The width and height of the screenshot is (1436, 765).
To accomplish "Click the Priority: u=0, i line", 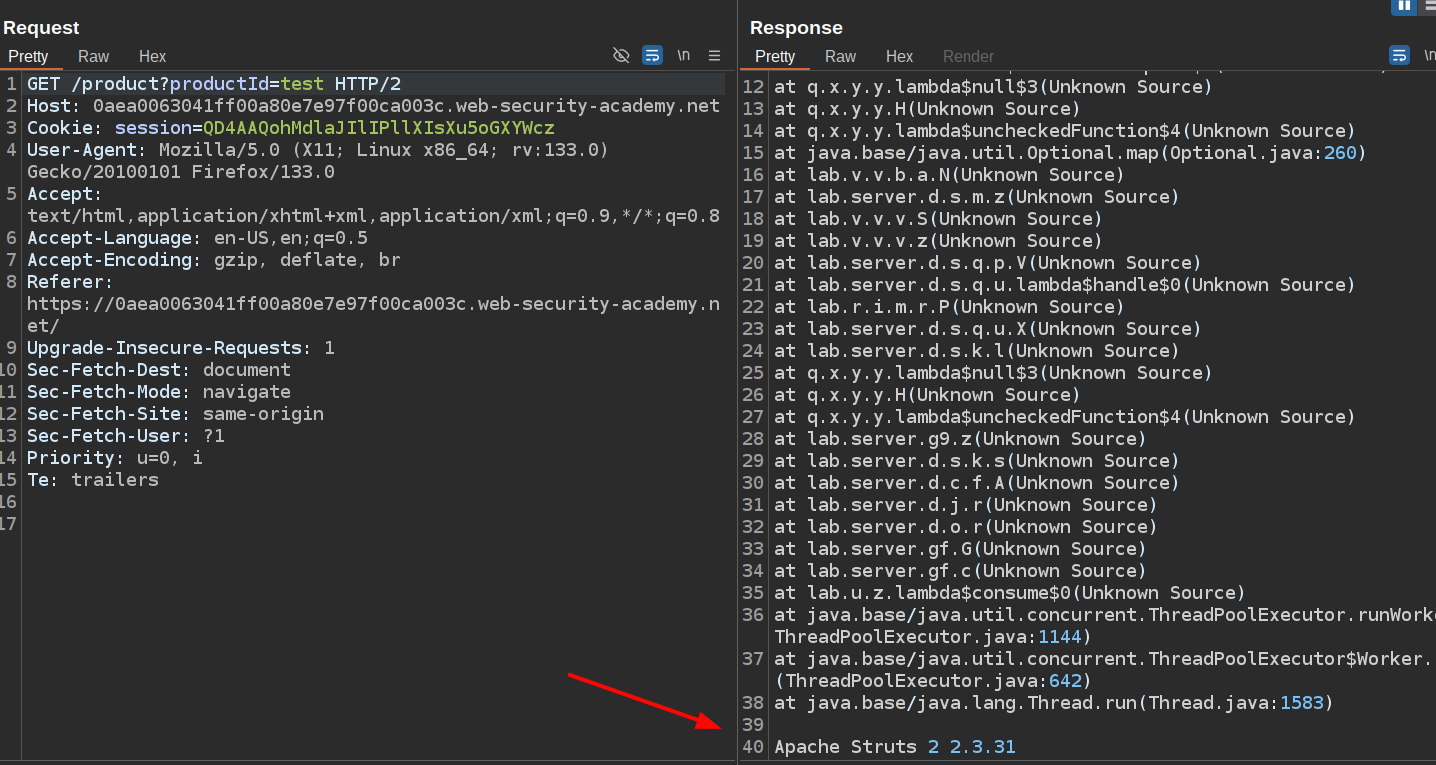I will click(x=115, y=458).
